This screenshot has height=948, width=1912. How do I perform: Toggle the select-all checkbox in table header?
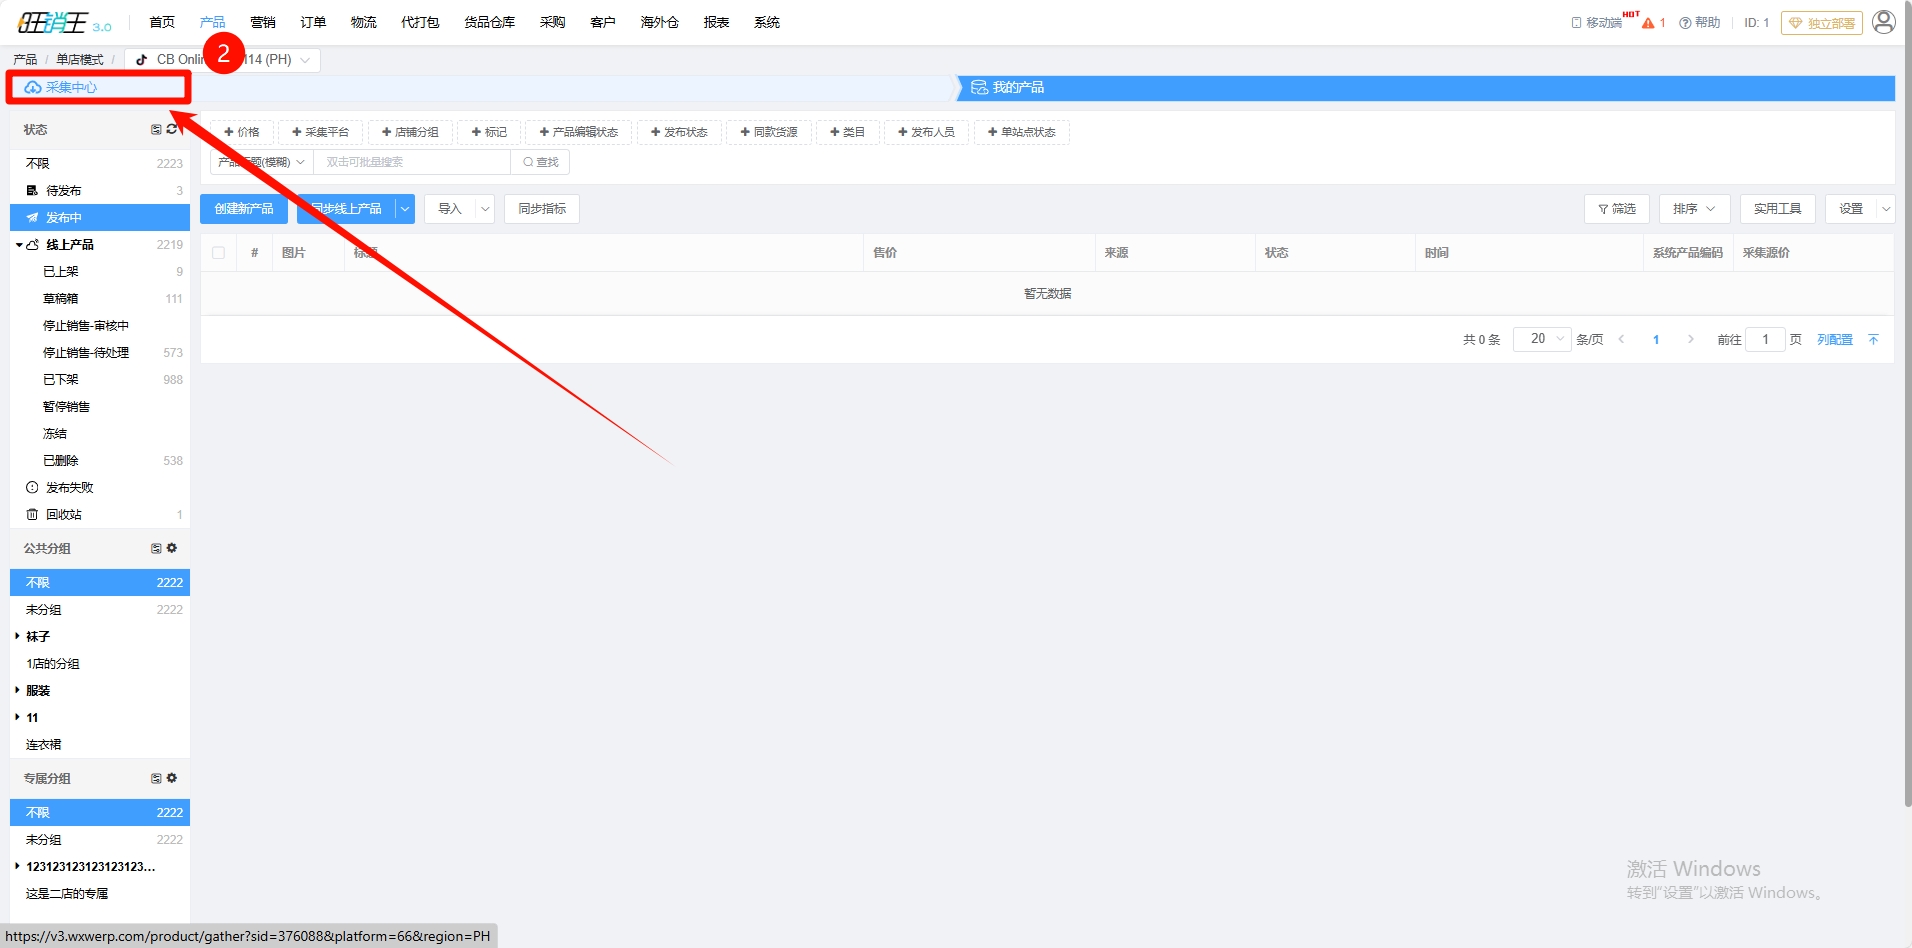tap(218, 253)
